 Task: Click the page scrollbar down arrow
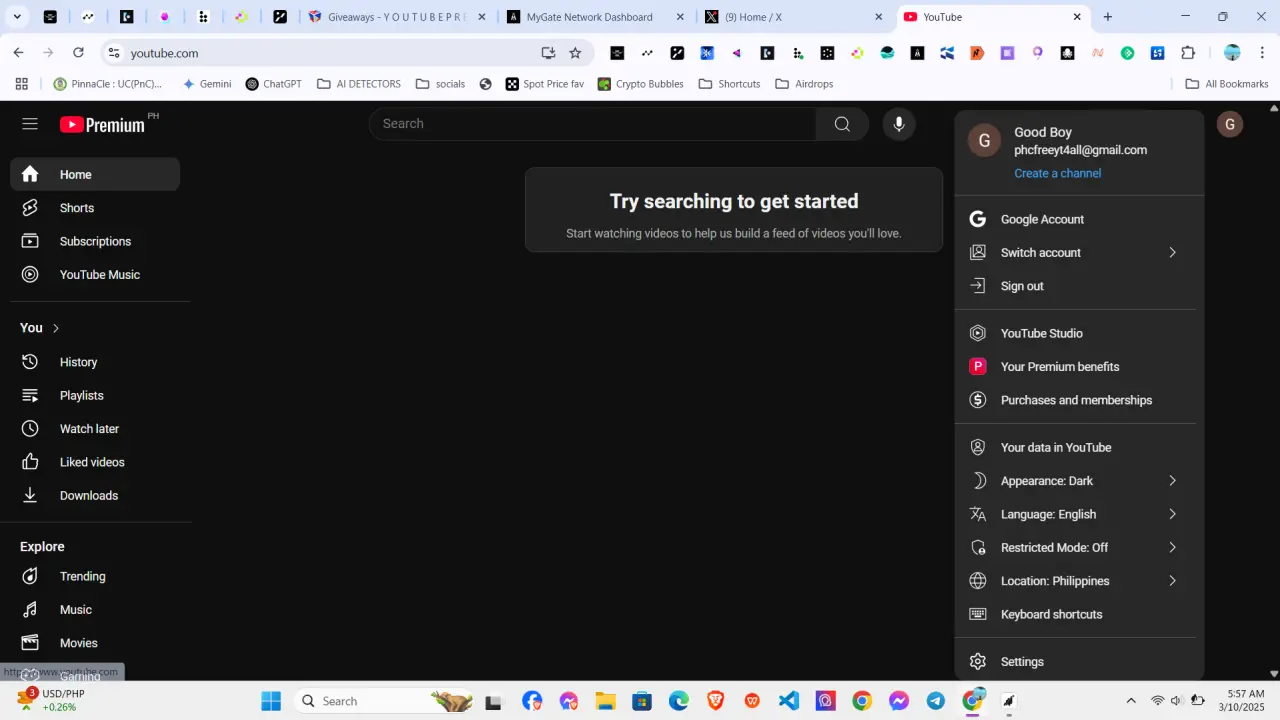pyautogui.click(x=1274, y=674)
